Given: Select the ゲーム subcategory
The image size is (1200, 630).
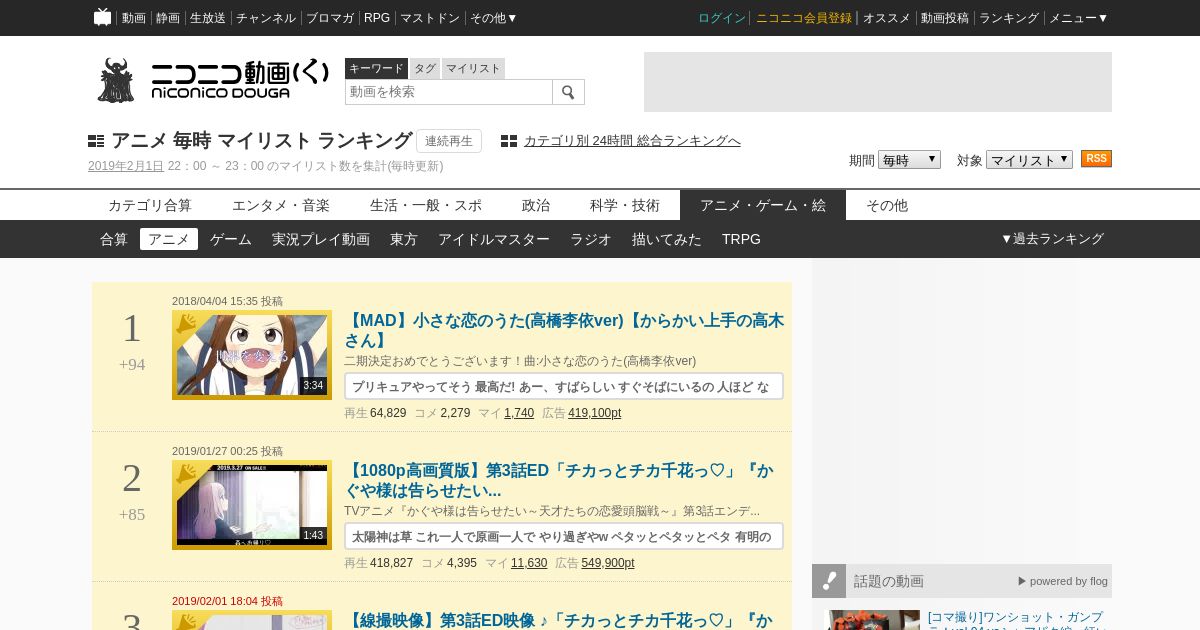Looking at the screenshot, I should [231, 239].
